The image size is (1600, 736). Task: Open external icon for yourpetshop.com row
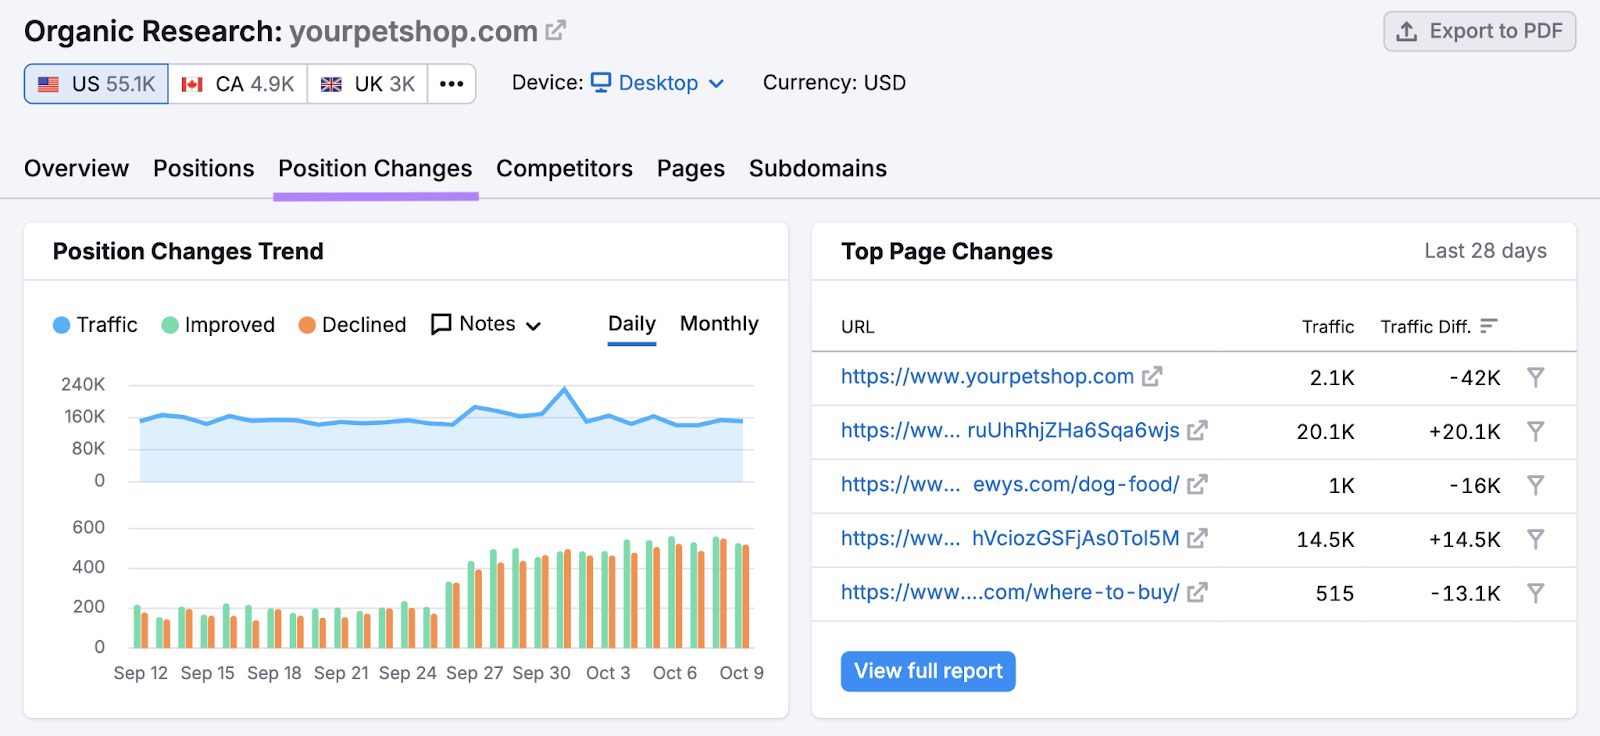pos(1152,377)
